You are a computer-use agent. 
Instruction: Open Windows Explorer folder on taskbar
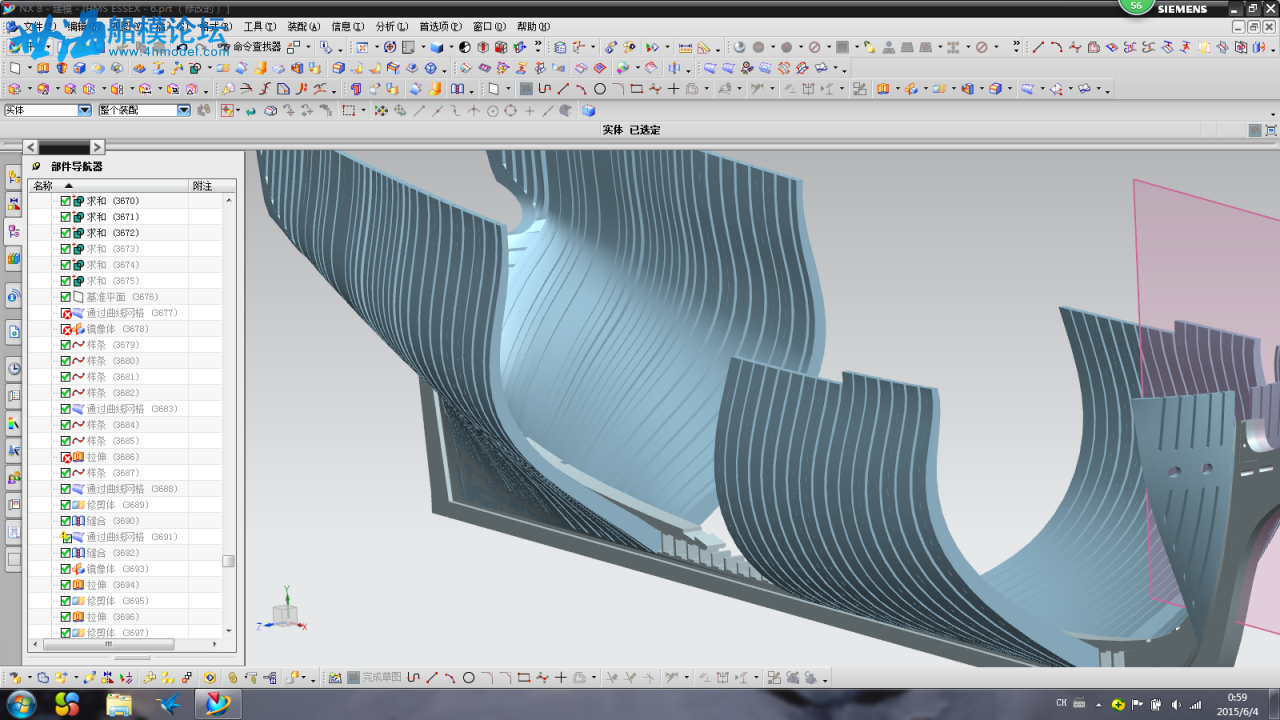pos(119,703)
